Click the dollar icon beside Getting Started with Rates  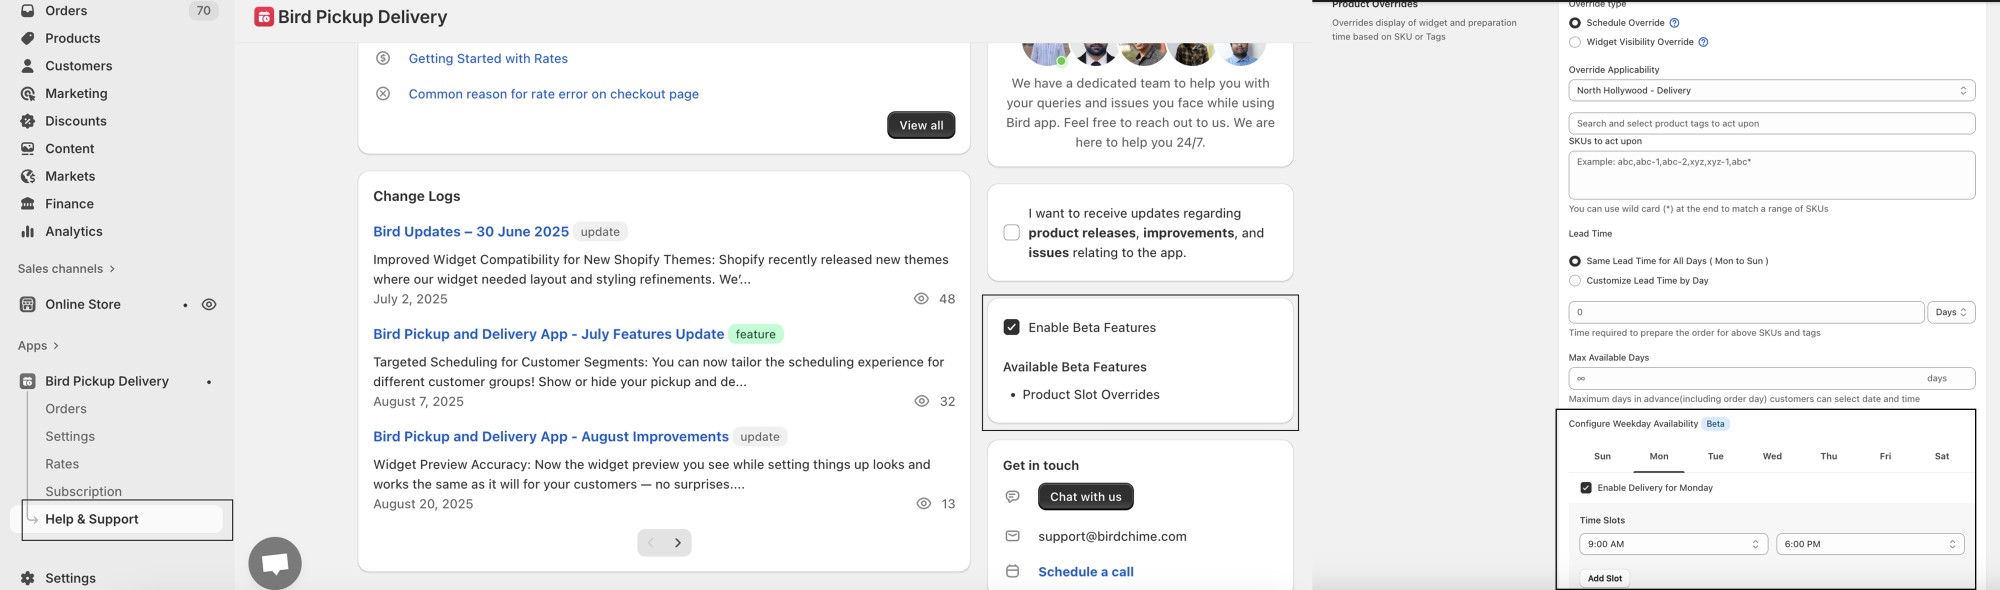pyautogui.click(x=383, y=58)
